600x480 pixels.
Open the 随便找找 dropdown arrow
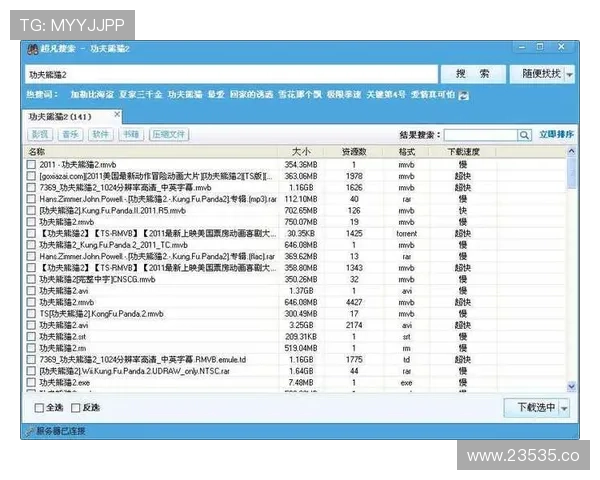click(569, 74)
